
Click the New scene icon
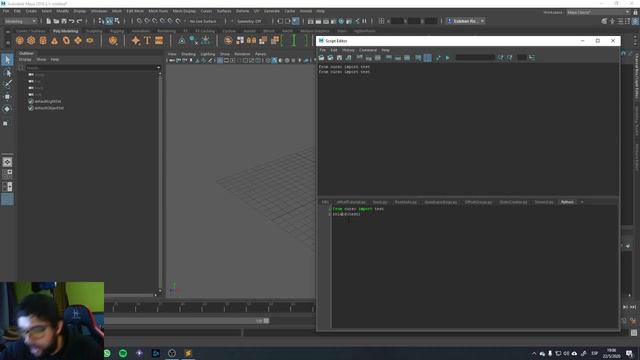tap(48, 21)
